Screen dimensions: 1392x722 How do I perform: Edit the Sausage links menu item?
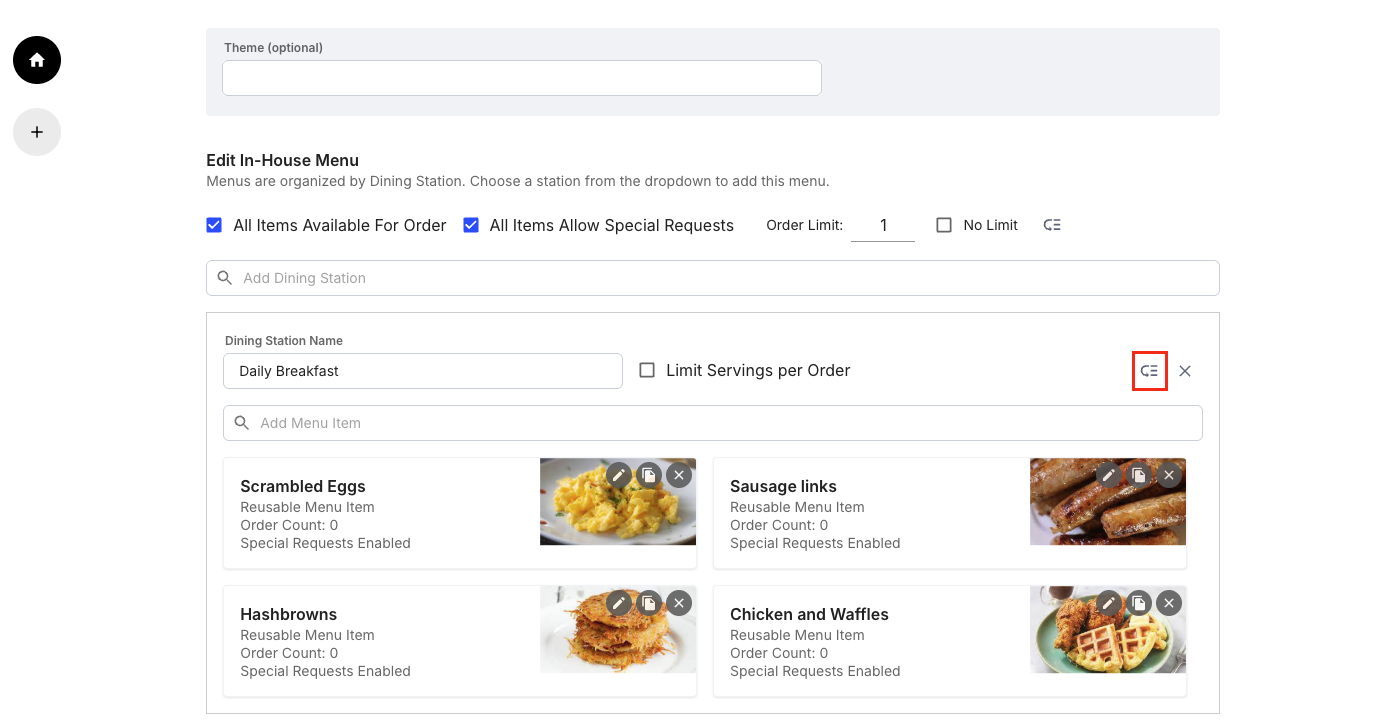click(1109, 475)
